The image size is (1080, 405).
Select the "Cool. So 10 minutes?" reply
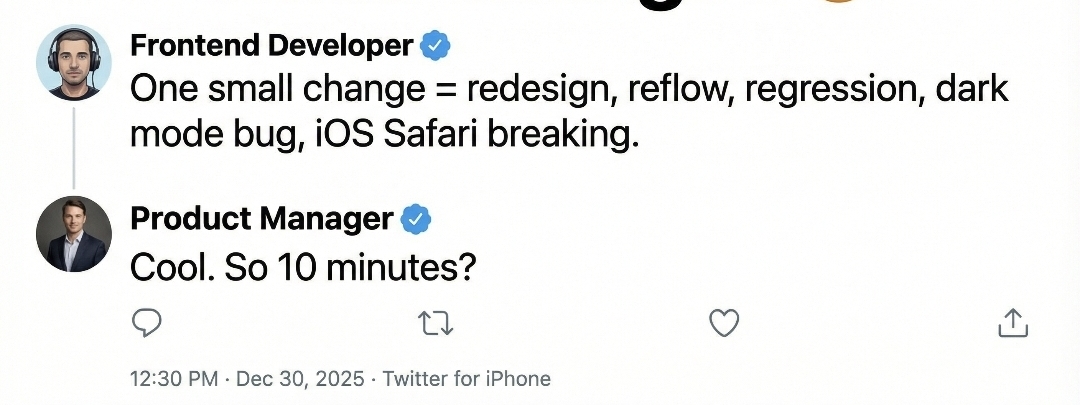pyautogui.click(x=301, y=266)
